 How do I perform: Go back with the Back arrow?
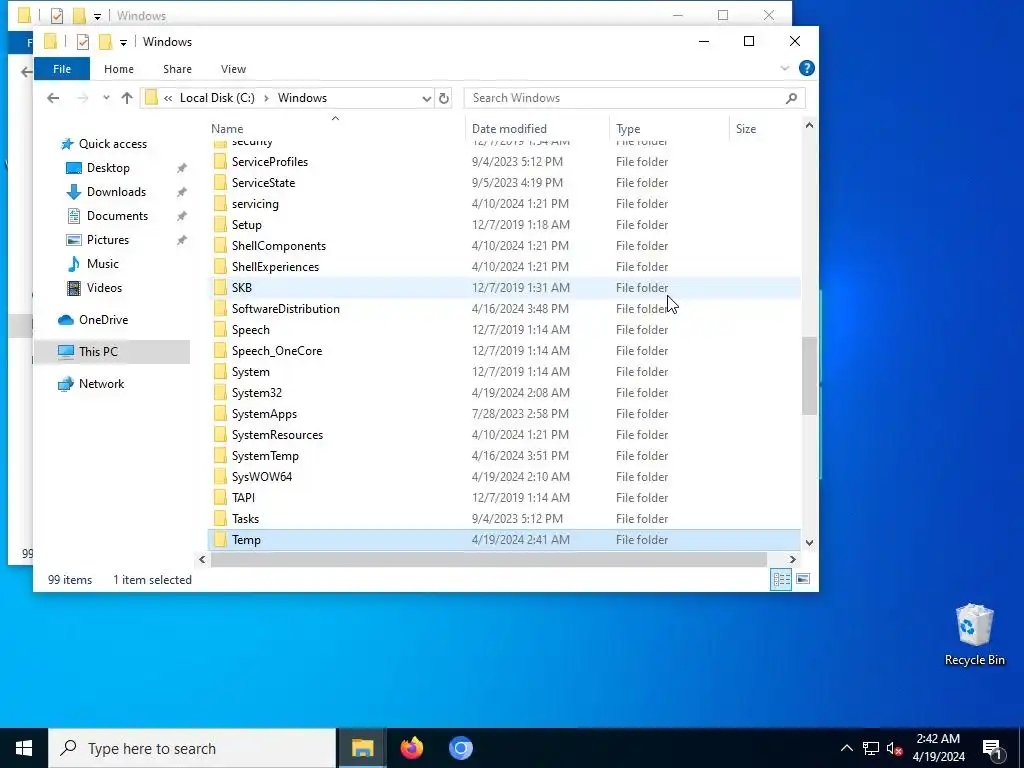(x=53, y=98)
